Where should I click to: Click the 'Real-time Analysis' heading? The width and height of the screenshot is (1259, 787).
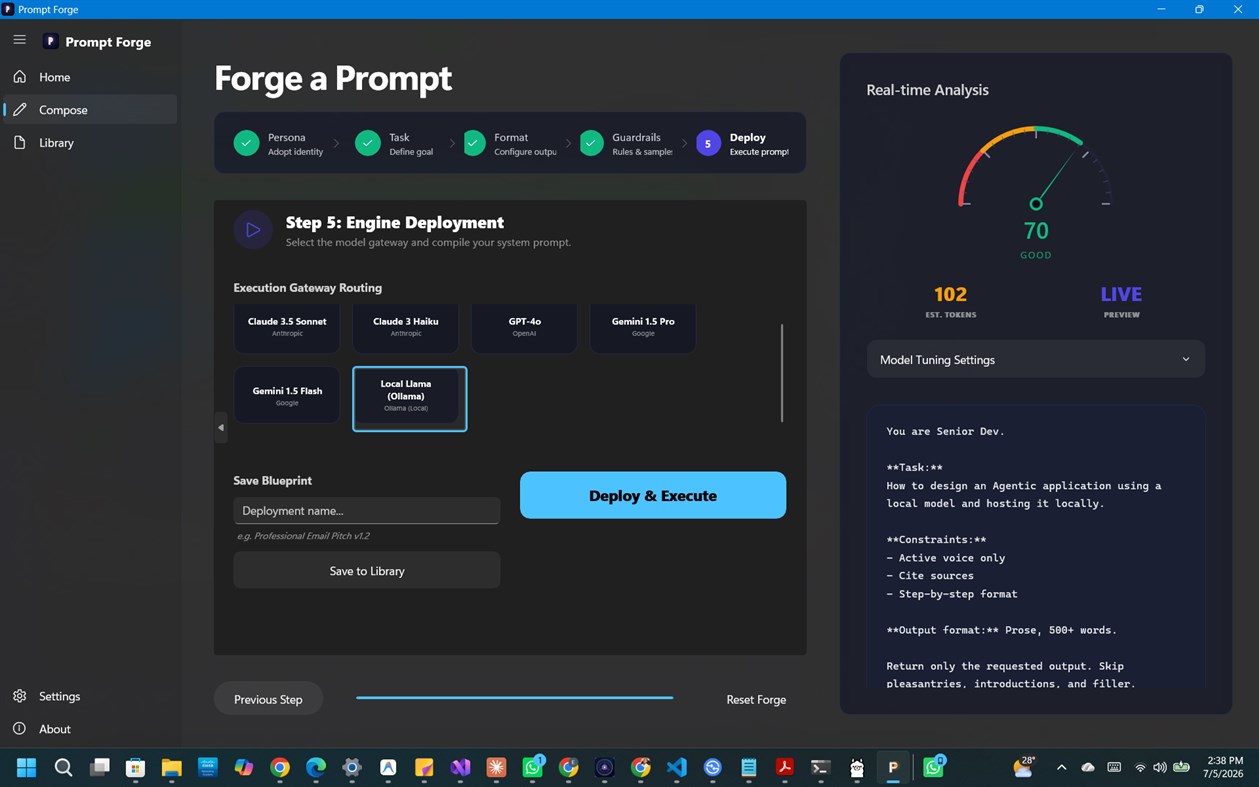point(927,90)
